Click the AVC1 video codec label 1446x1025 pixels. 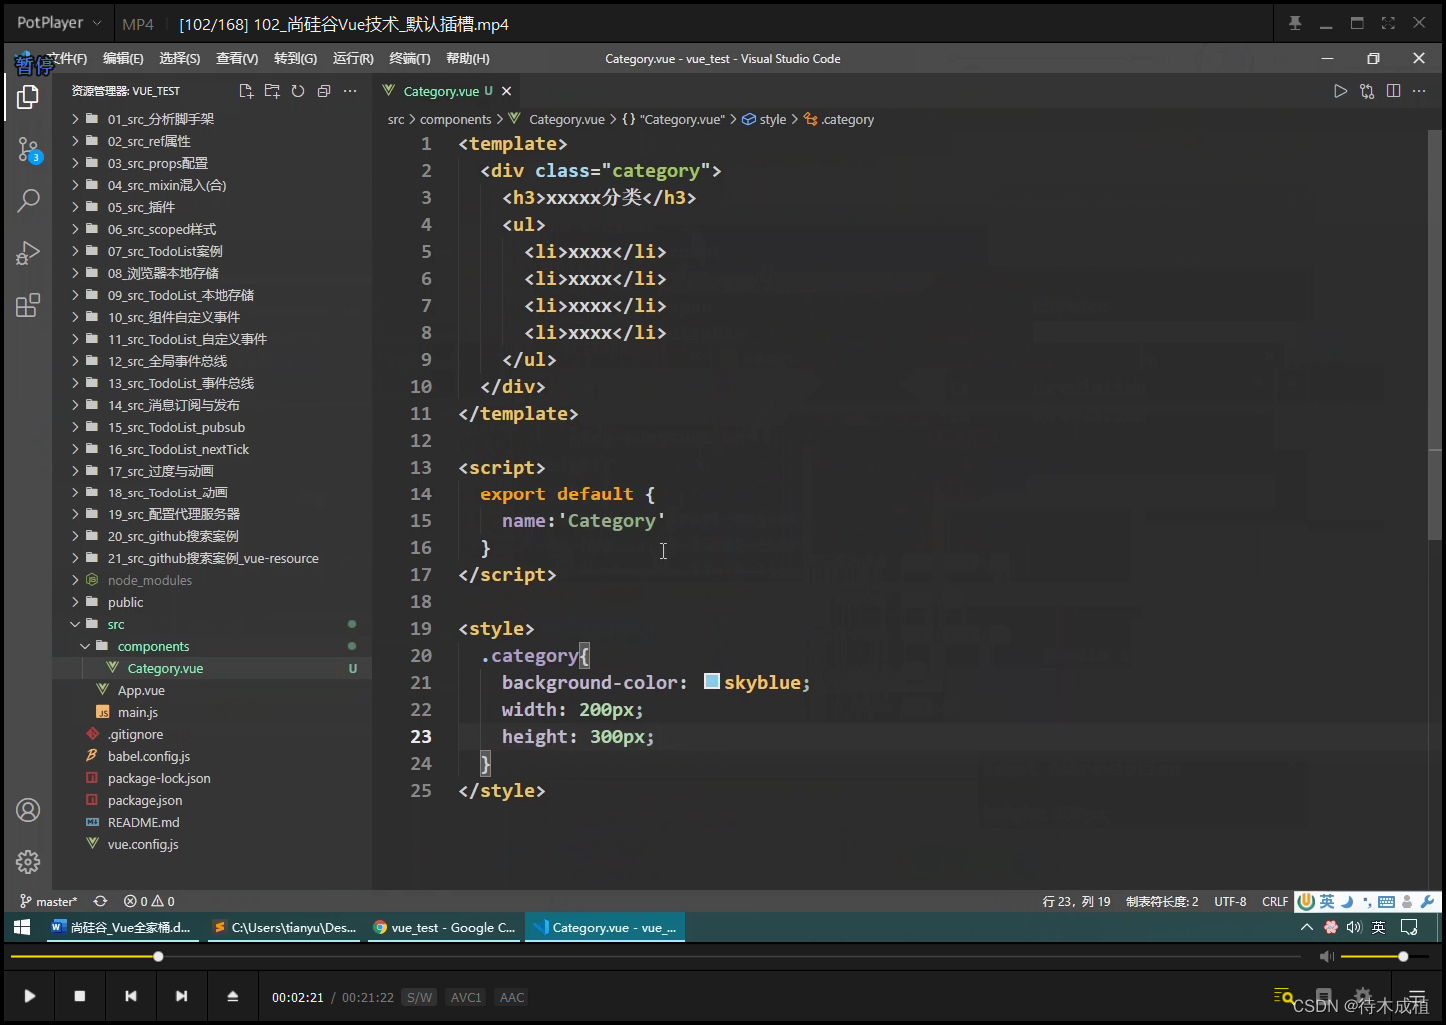[466, 997]
